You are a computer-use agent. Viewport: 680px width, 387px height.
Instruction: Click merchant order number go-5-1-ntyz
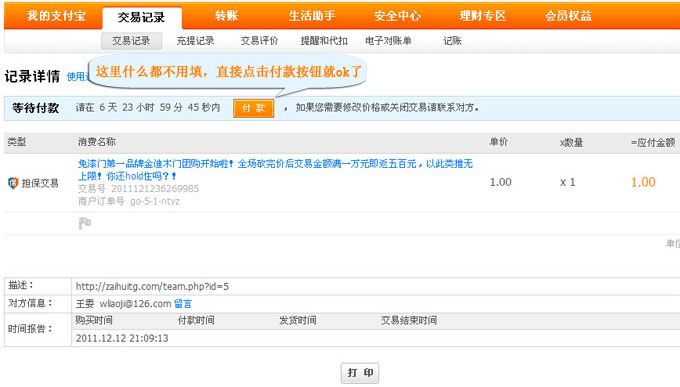(155, 201)
